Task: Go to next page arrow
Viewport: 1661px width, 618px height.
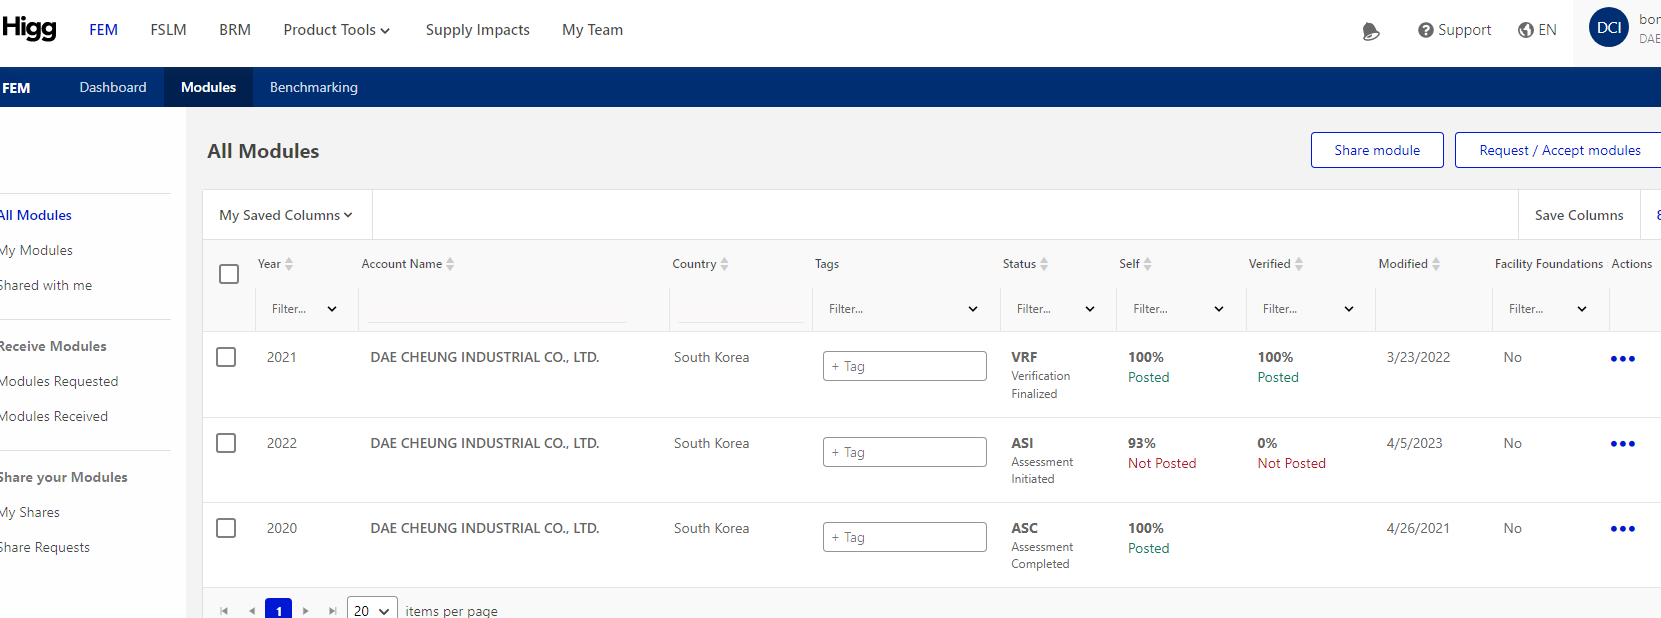Action: 305,610
